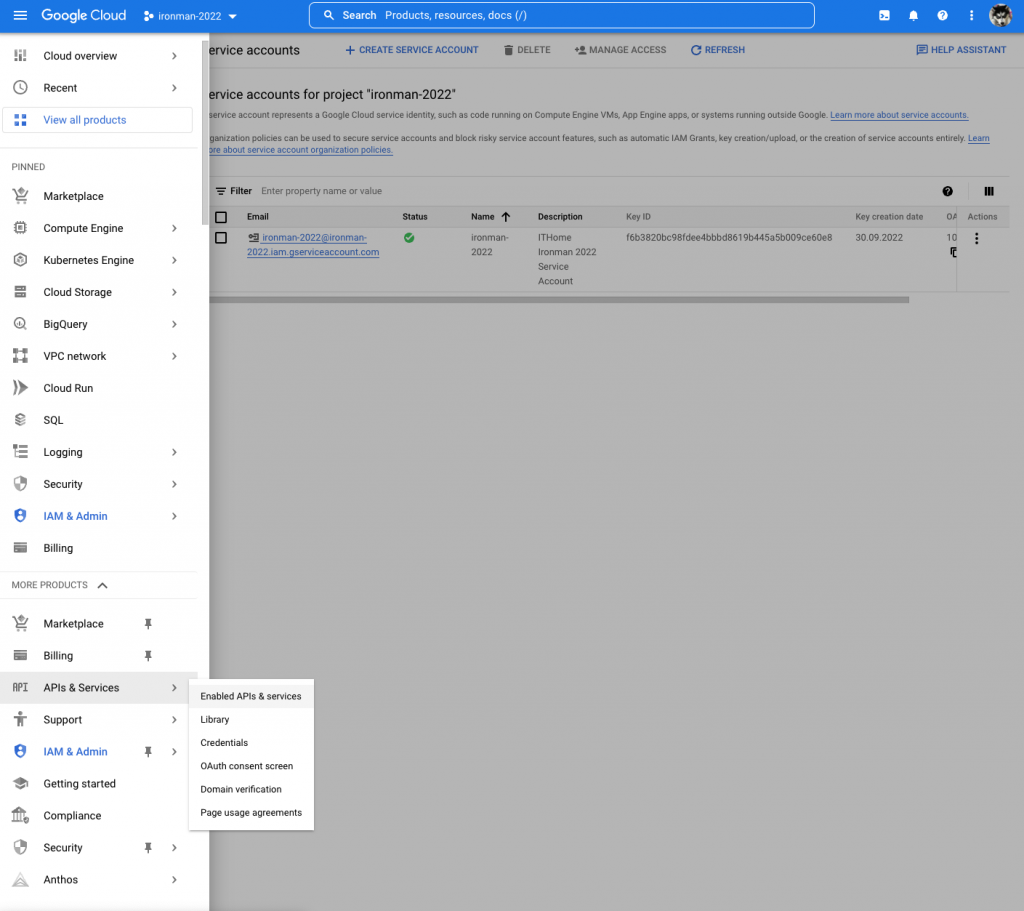Open the ironman-2022 project selector dropdown

point(190,16)
